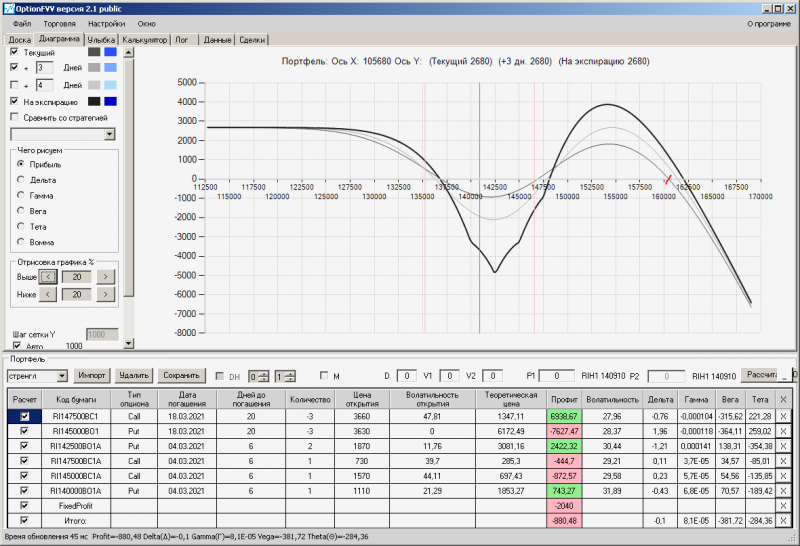Enable the M checkbox
The image size is (800, 546).
click(323, 376)
